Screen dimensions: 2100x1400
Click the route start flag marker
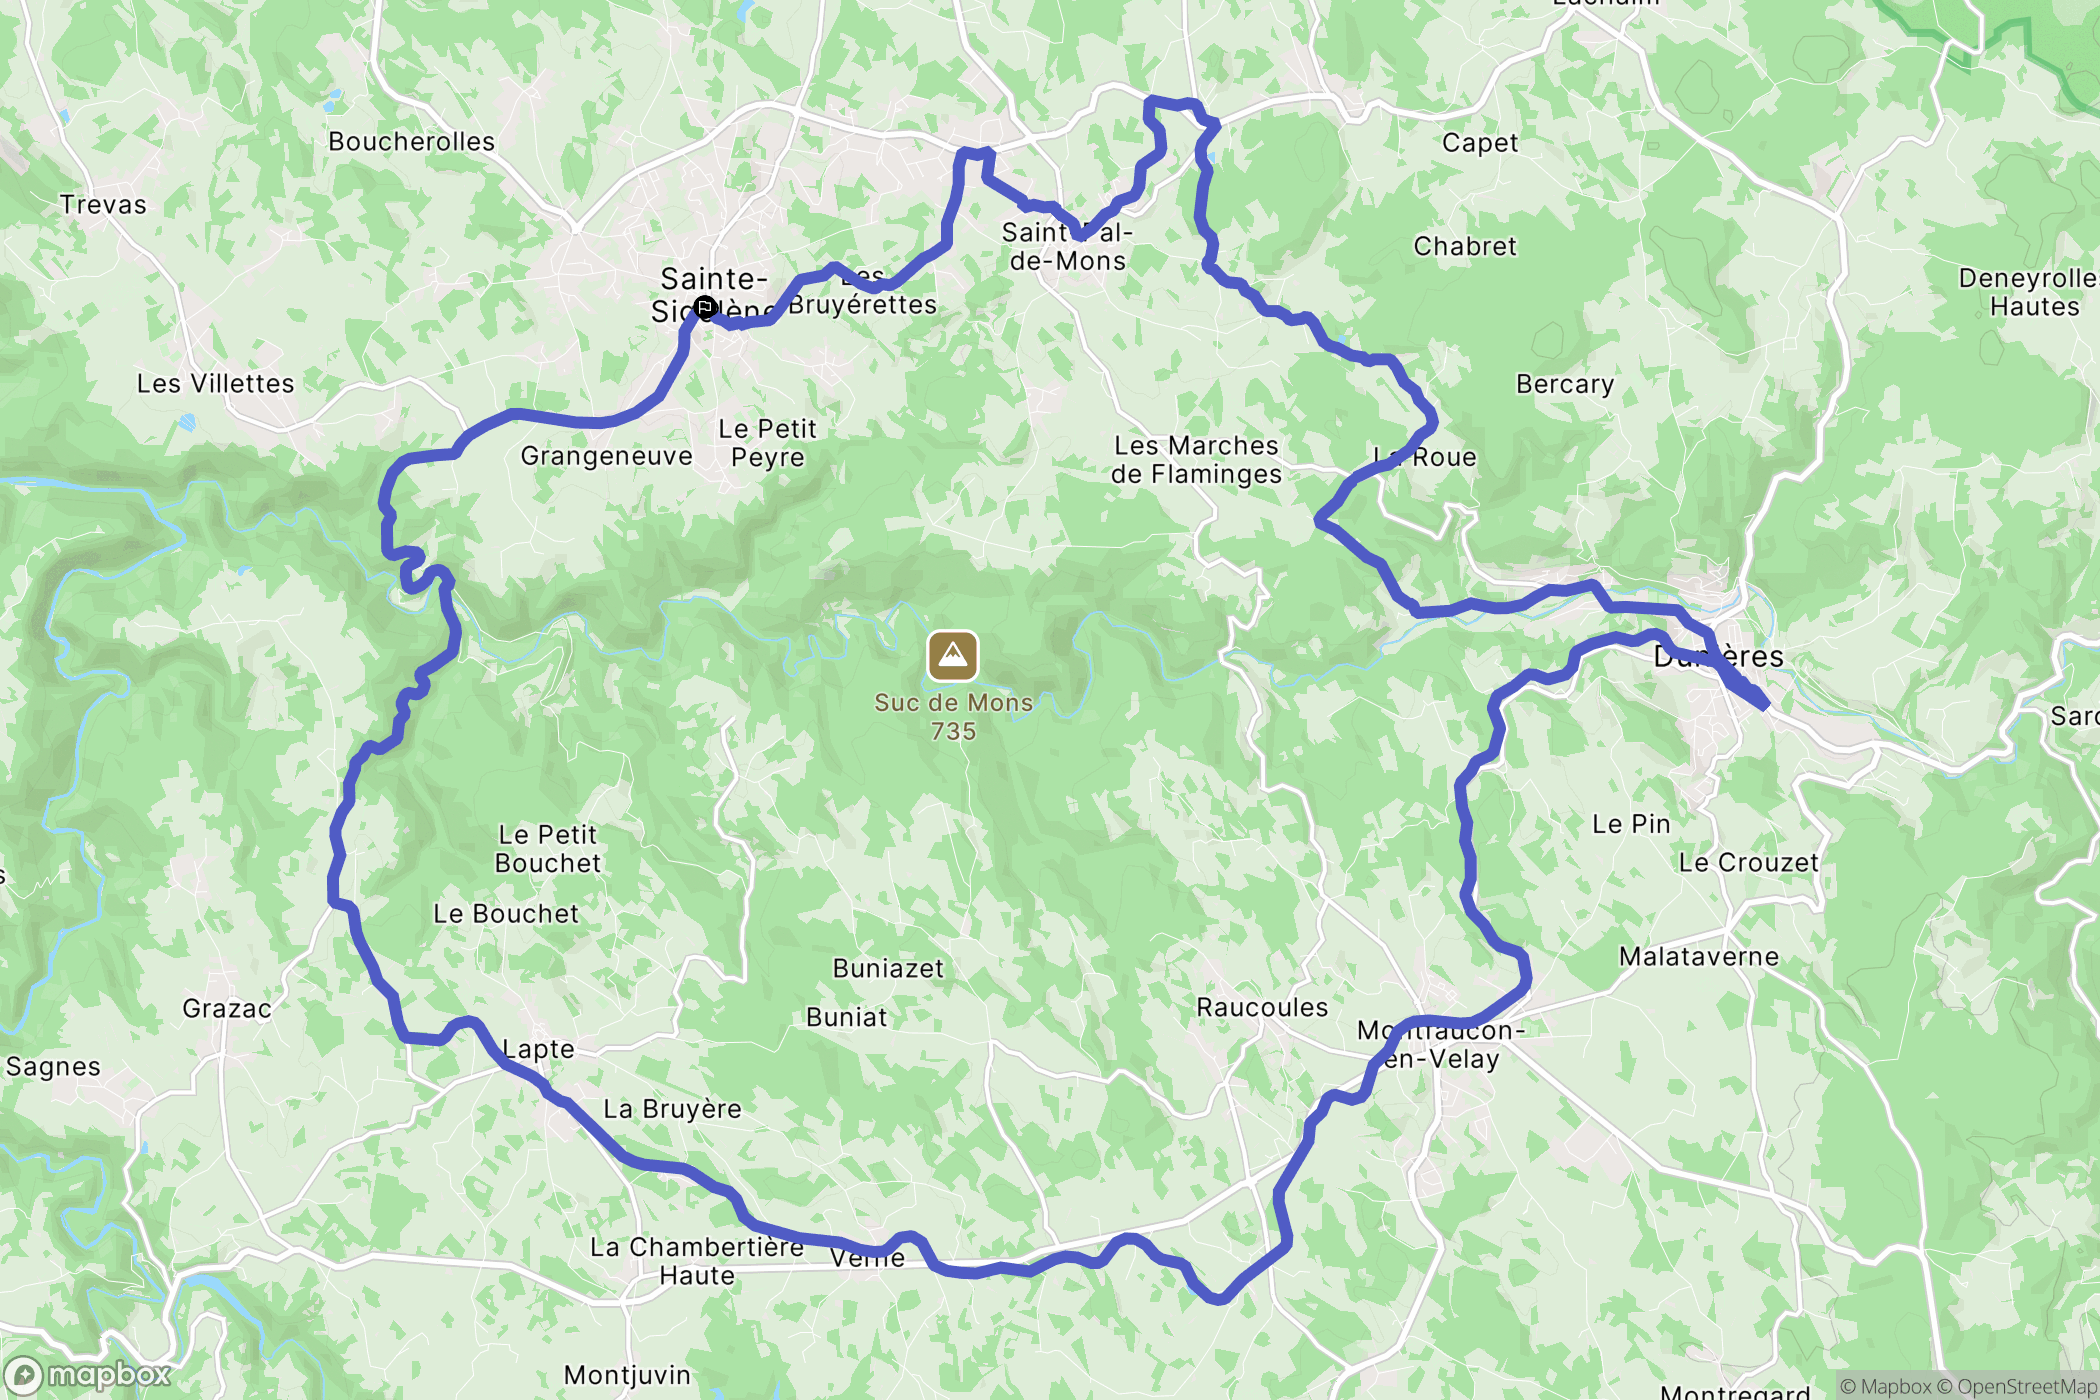click(704, 308)
